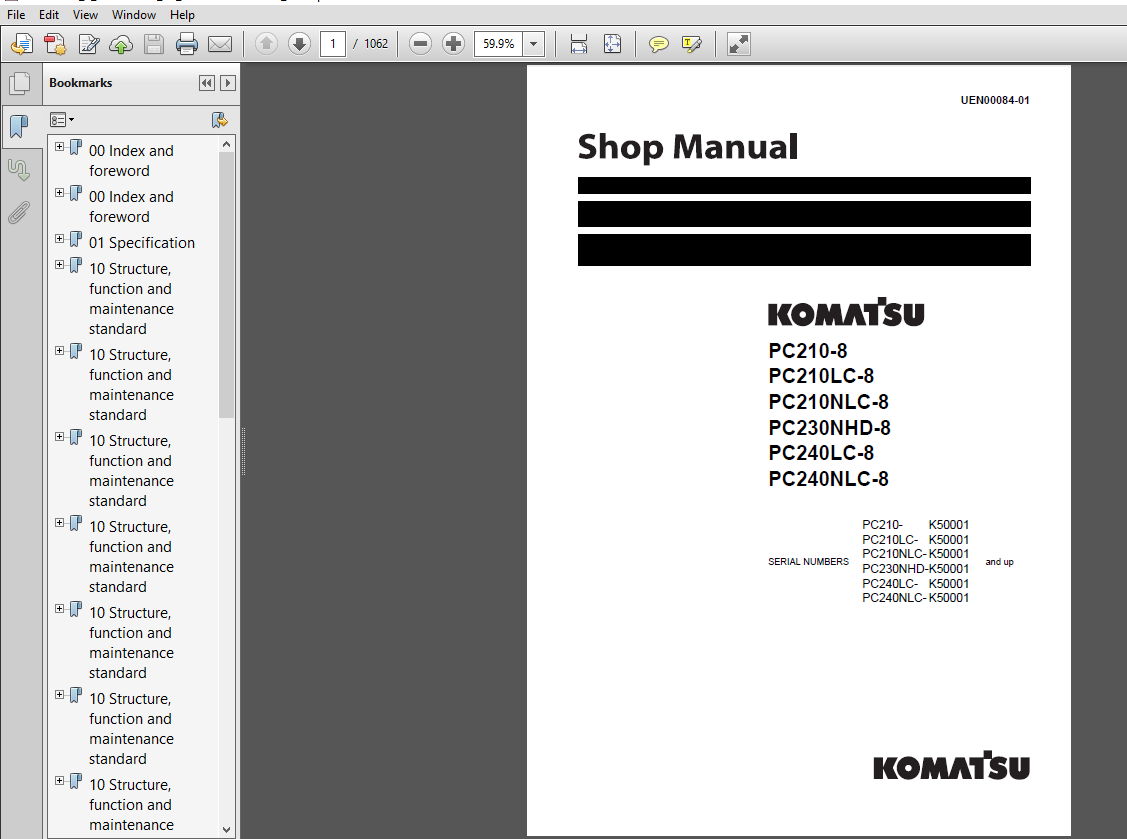The height and width of the screenshot is (839, 1127).
Task: Click the Print icon
Action: pos(187,44)
